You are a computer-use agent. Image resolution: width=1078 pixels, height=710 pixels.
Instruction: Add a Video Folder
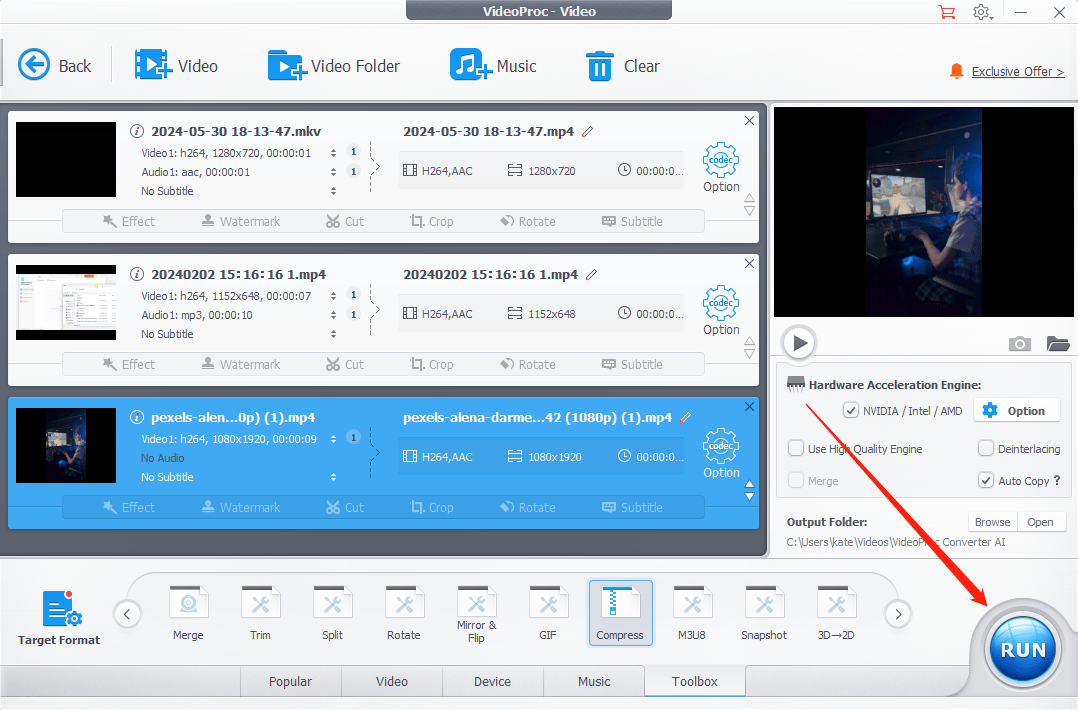[333, 66]
